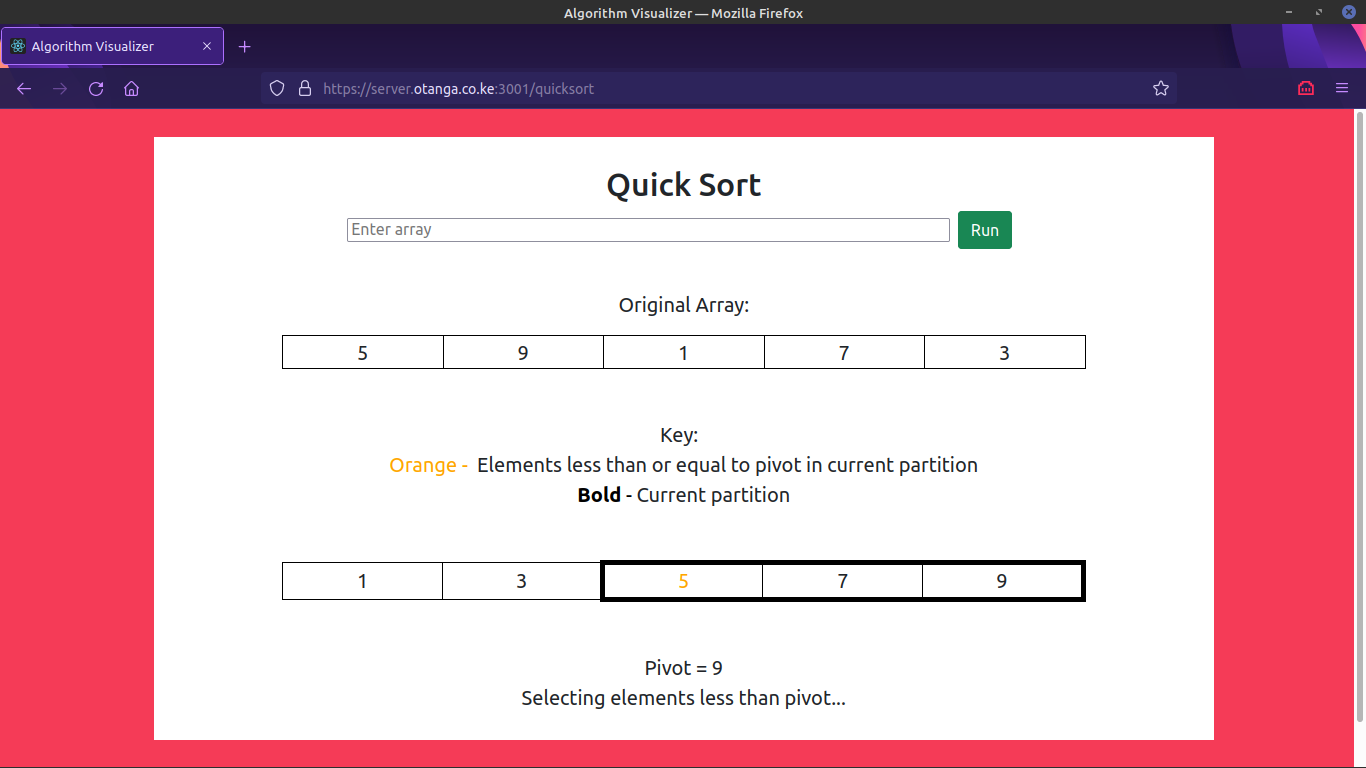
Task: Click the cell containing 9 in original array
Action: pos(523,352)
